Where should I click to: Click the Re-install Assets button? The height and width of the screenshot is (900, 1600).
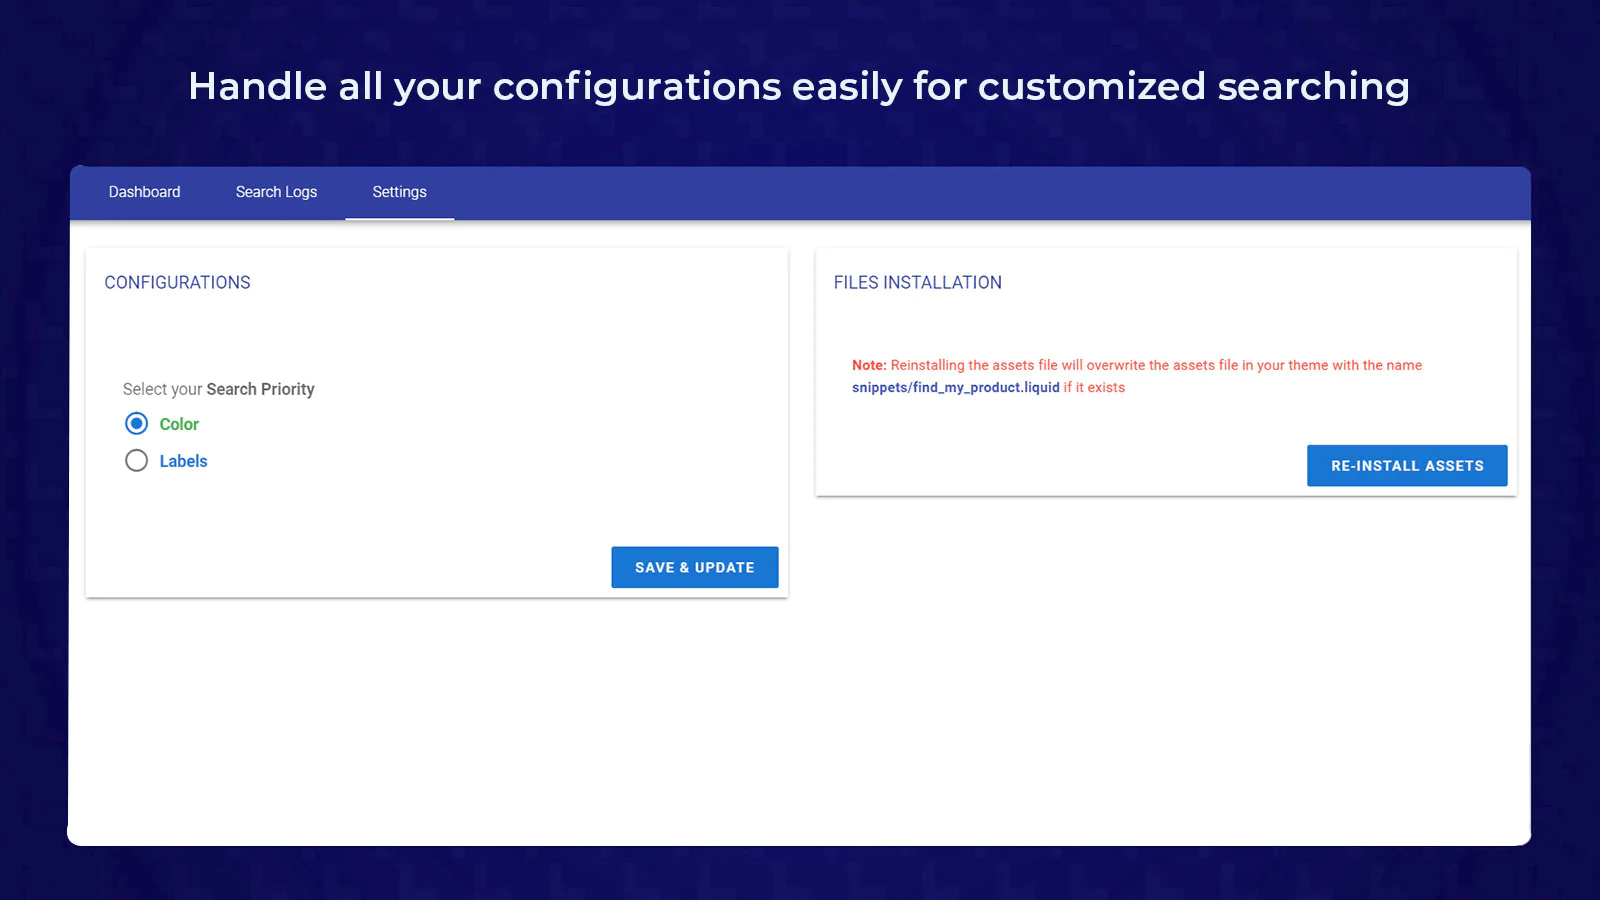(1406, 466)
